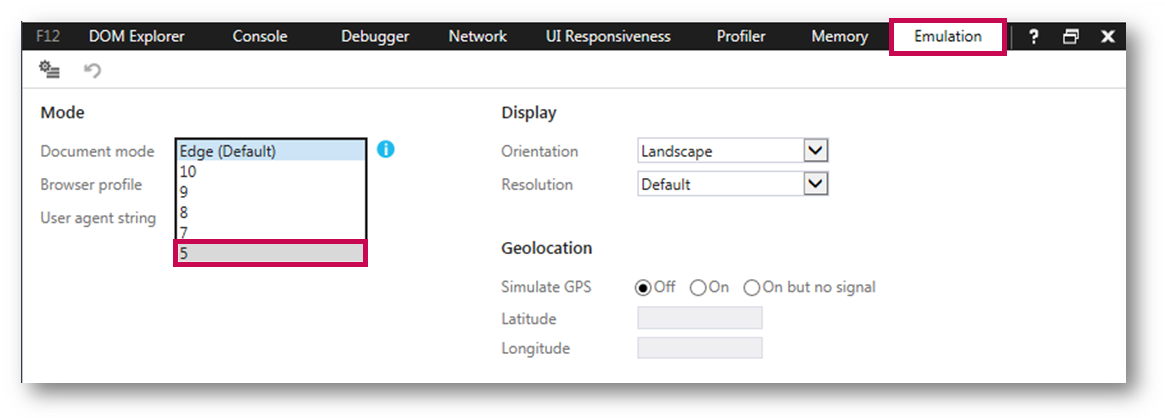Select document mode 7

click(x=271, y=232)
